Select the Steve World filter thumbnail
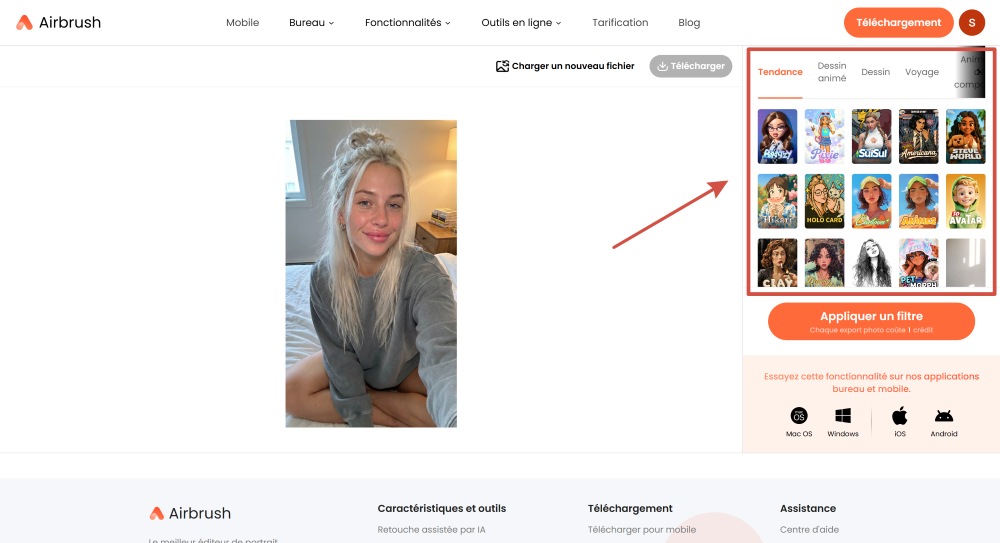 coord(966,137)
